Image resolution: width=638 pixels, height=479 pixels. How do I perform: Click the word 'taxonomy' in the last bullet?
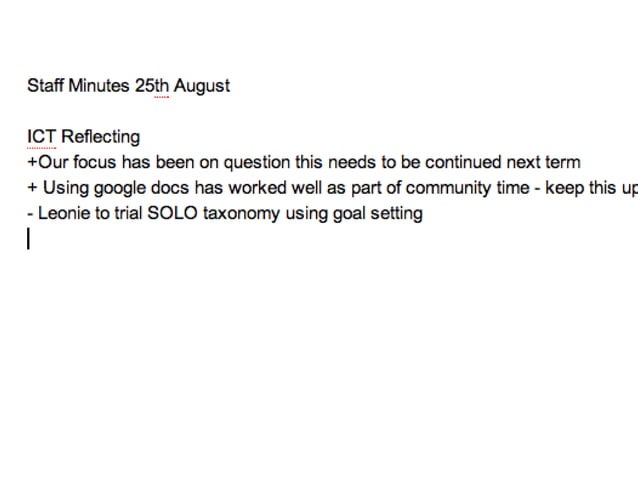click(242, 214)
